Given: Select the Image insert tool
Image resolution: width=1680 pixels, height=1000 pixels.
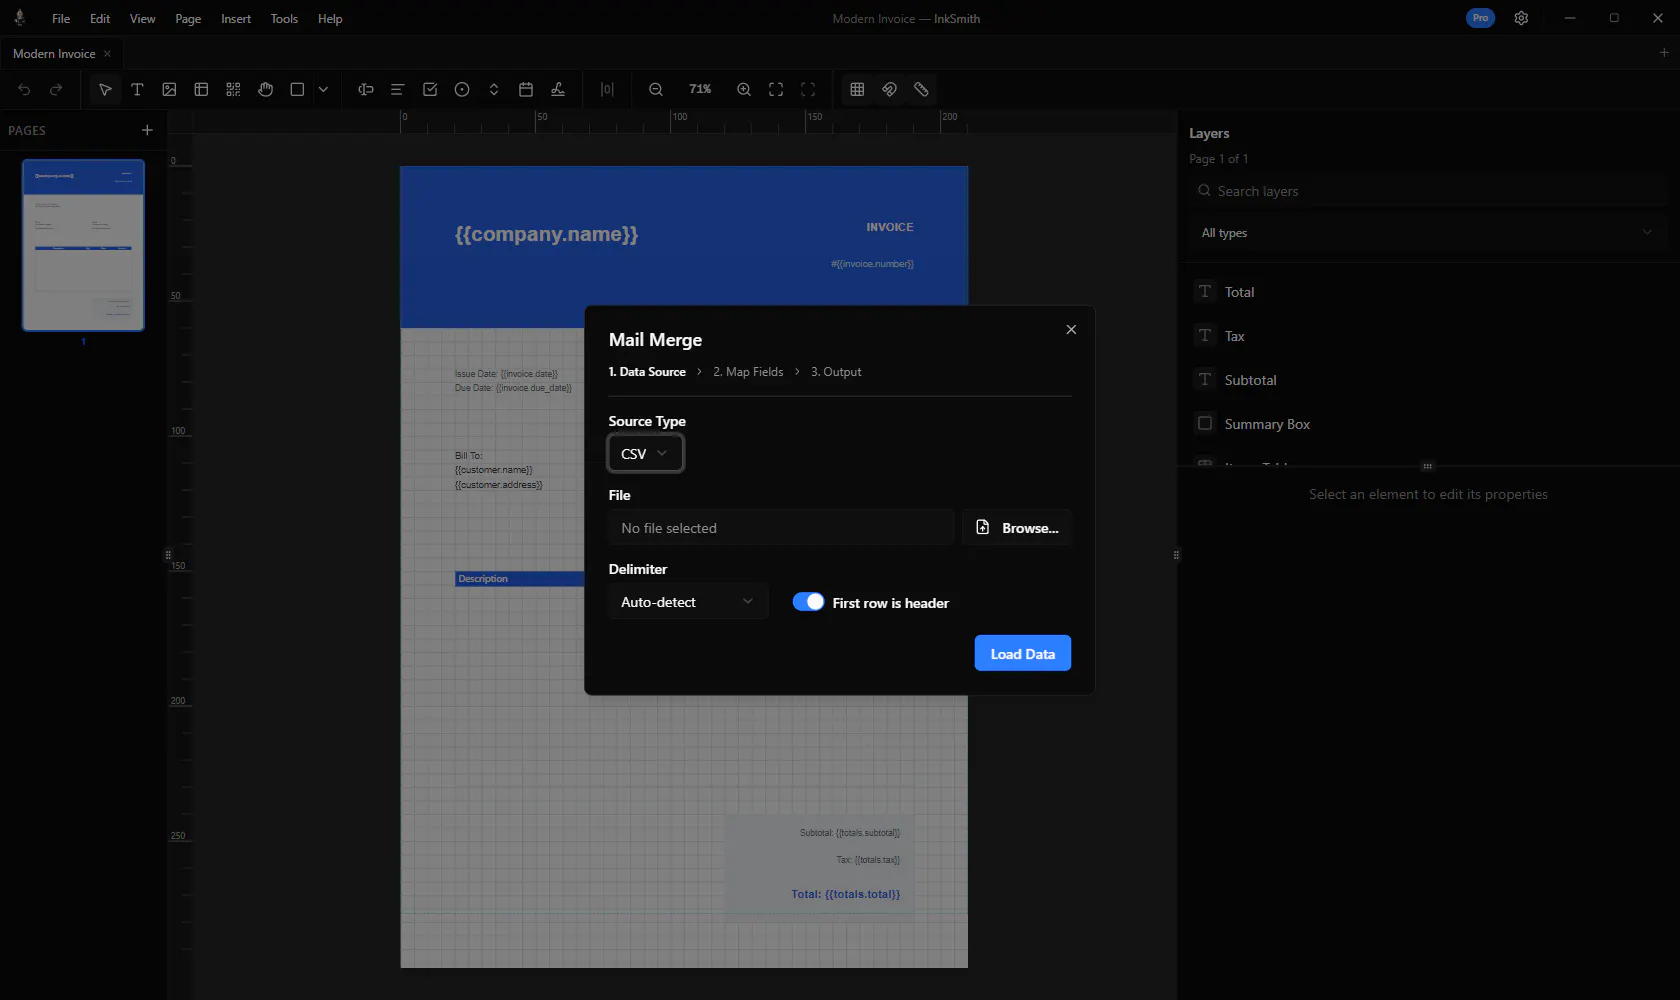Looking at the screenshot, I should [169, 90].
